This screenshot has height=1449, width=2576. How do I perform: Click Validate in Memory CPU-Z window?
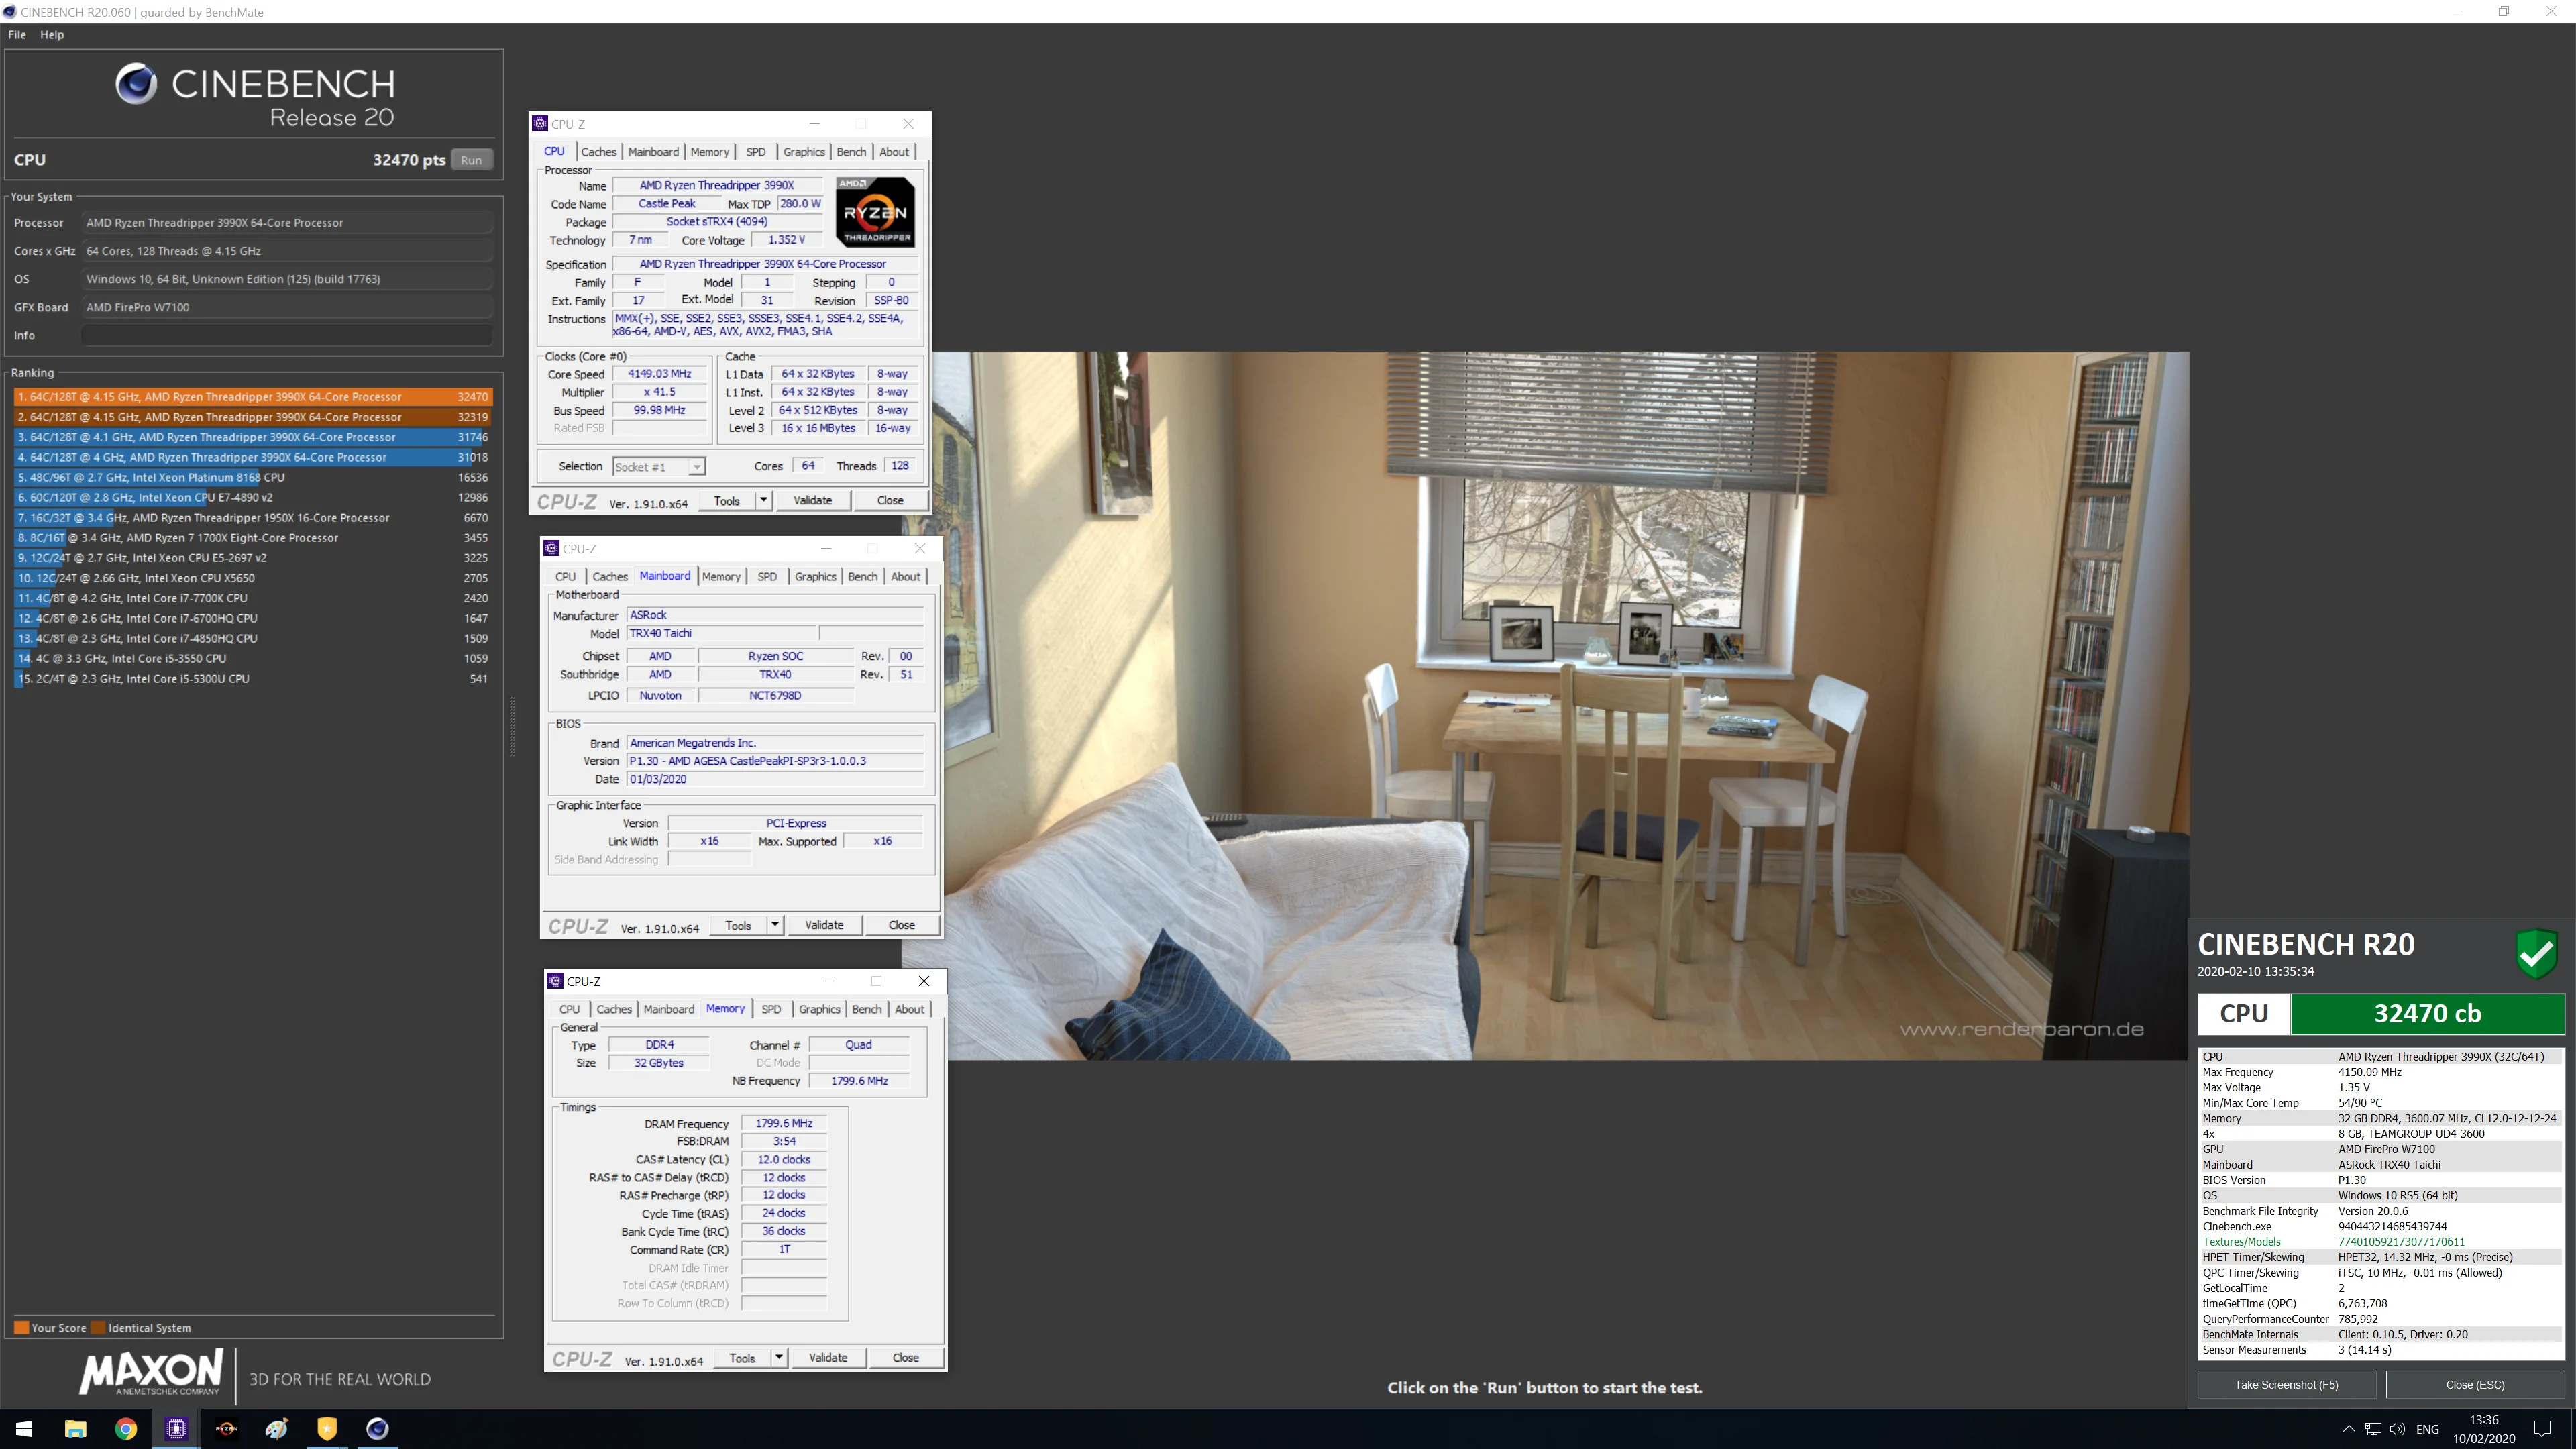(x=827, y=1358)
